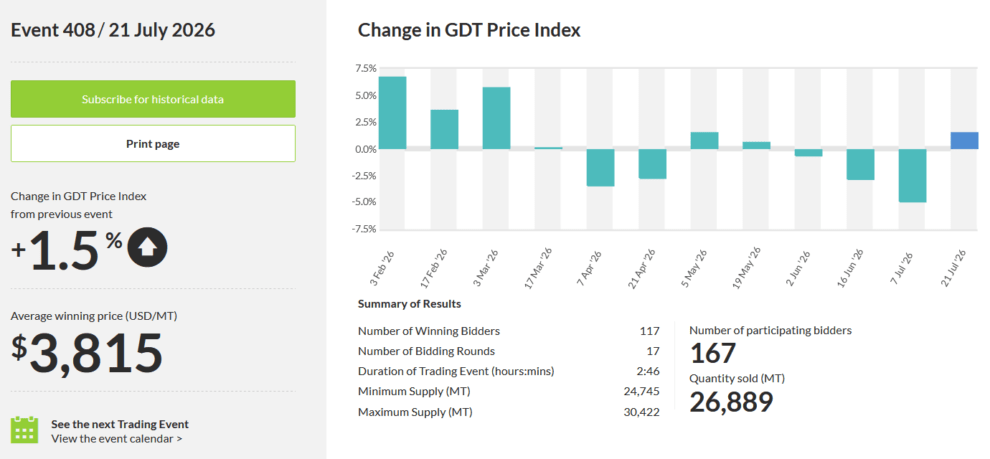
Task: Subscribe for historical data
Action: point(153,99)
